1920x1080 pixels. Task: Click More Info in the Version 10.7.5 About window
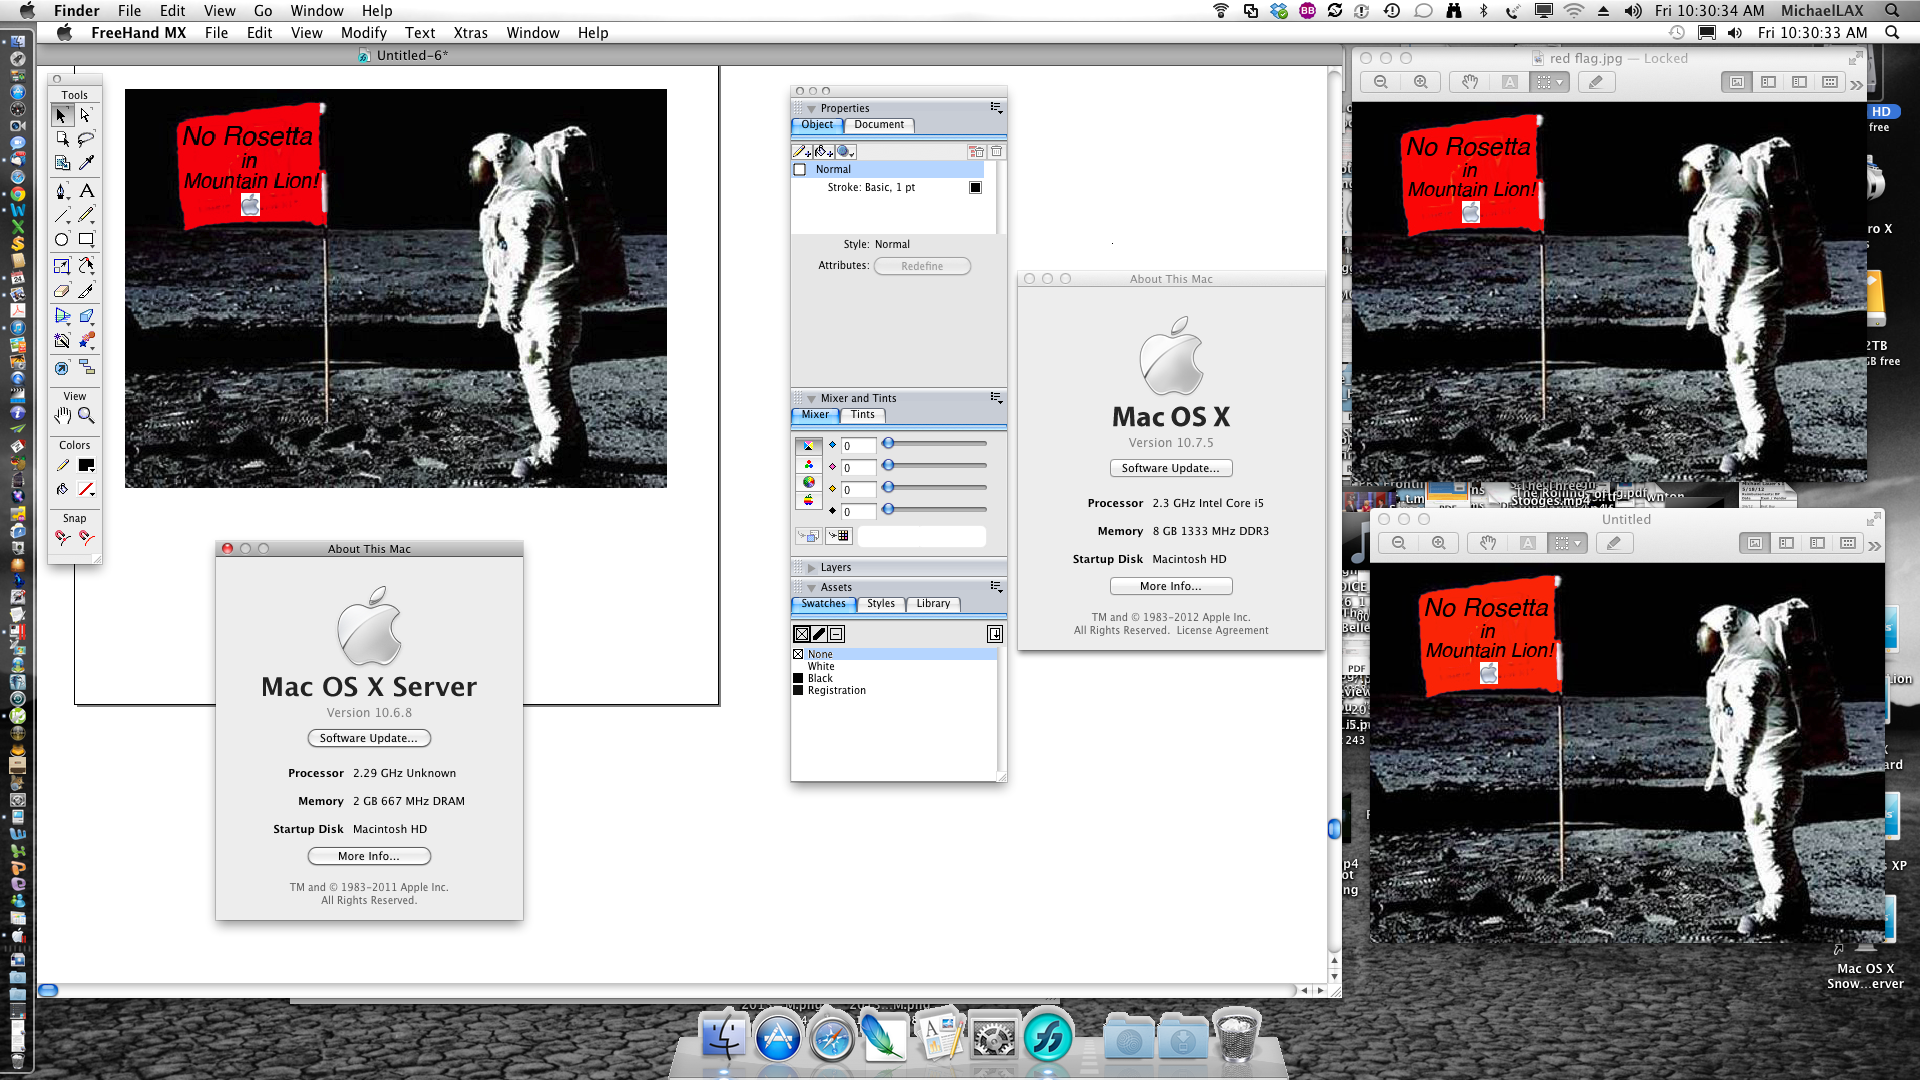[1171, 587]
